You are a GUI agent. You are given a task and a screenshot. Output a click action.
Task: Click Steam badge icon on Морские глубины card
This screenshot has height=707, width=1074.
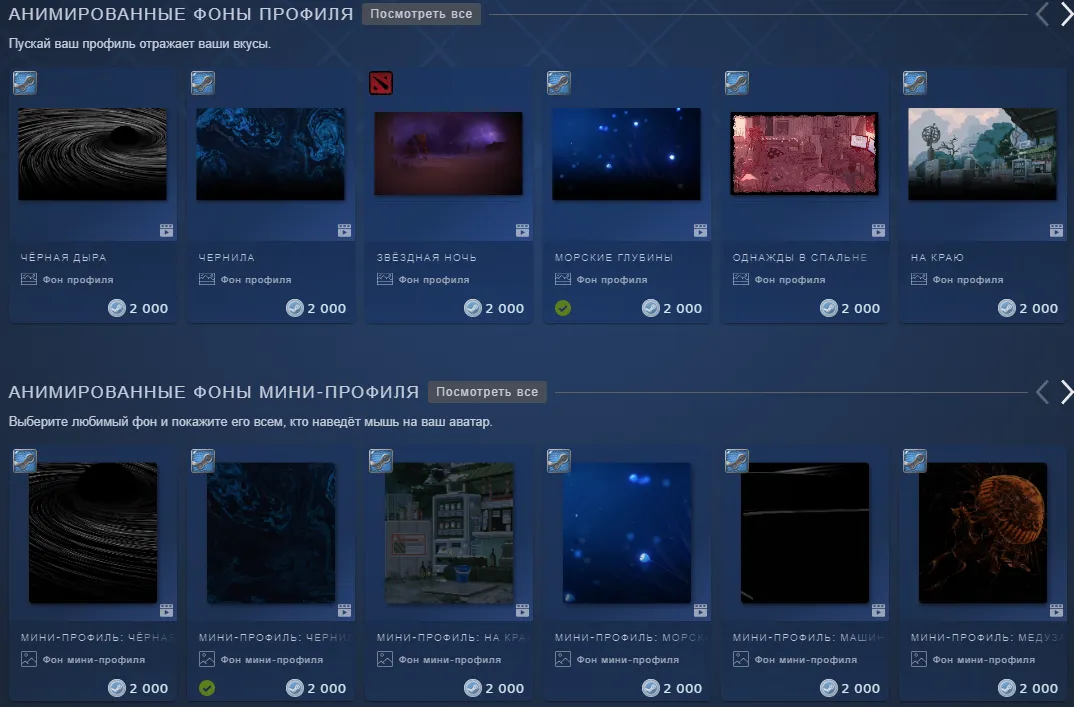(x=559, y=83)
